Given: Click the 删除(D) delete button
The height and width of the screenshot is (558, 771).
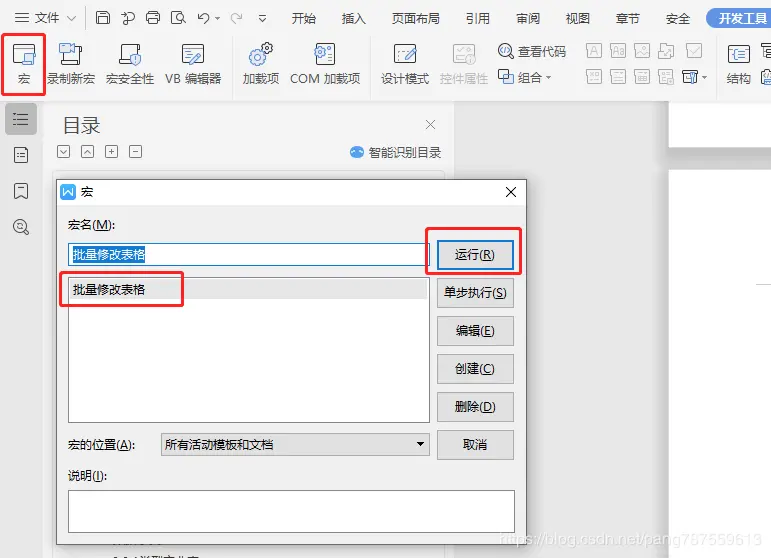Looking at the screenshot, I should click(x=475, y=407).
